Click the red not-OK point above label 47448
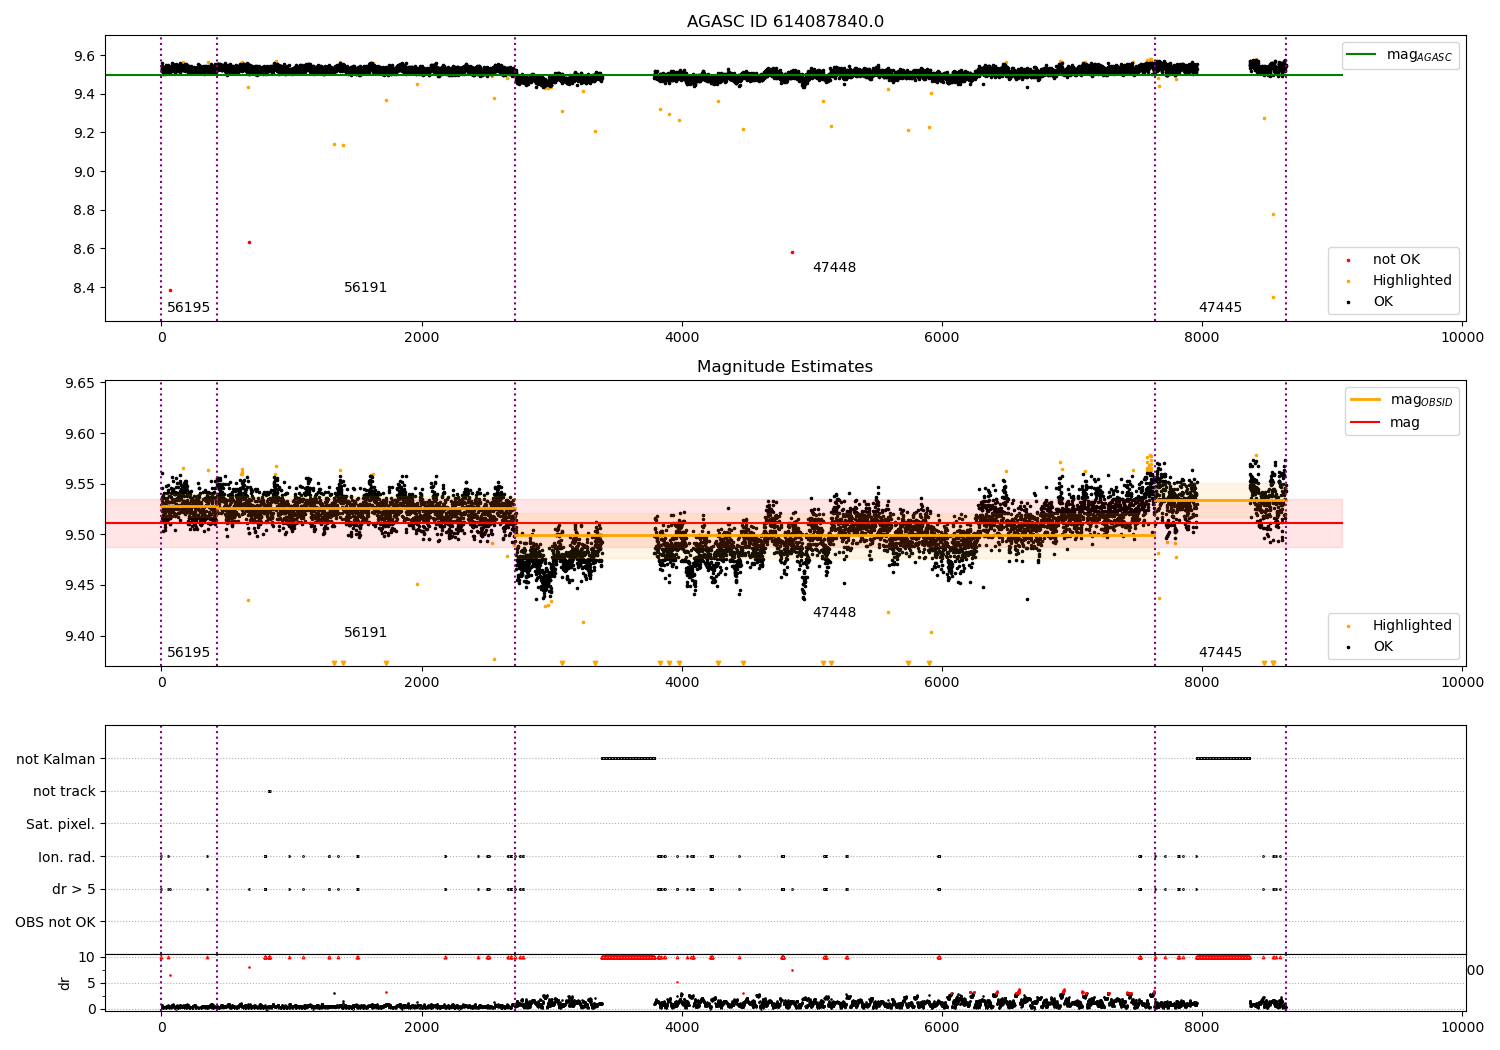The image size is (1500, 1050). pyautogui.click(x=792, y=252)
